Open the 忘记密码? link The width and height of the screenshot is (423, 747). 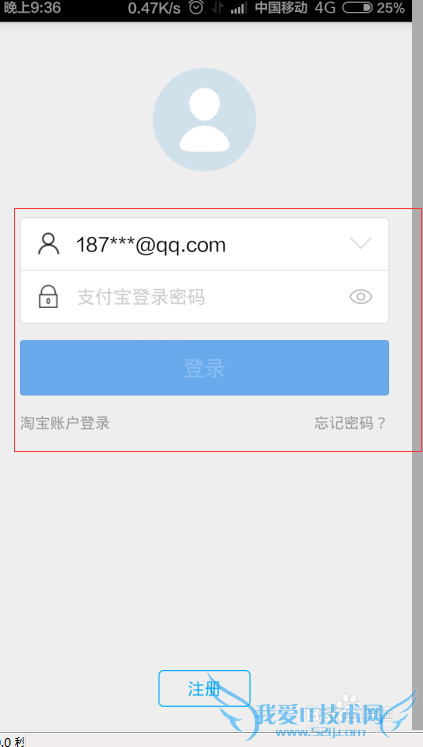350,423
